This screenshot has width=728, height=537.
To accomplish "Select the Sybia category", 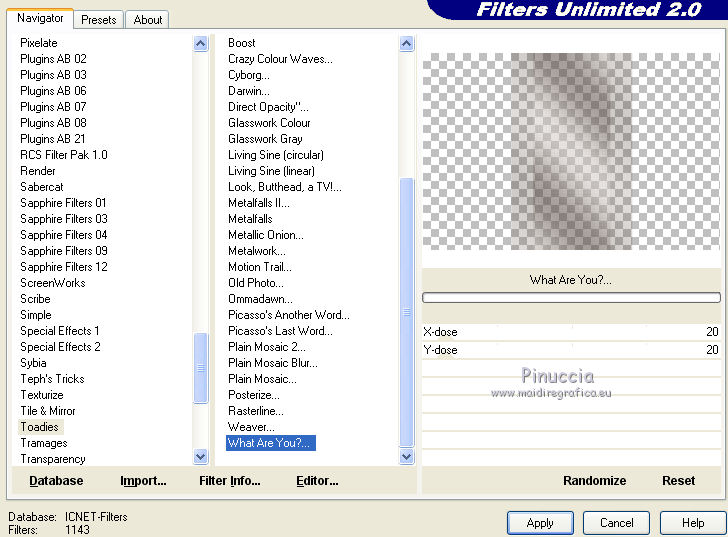I will pos(33,363).
